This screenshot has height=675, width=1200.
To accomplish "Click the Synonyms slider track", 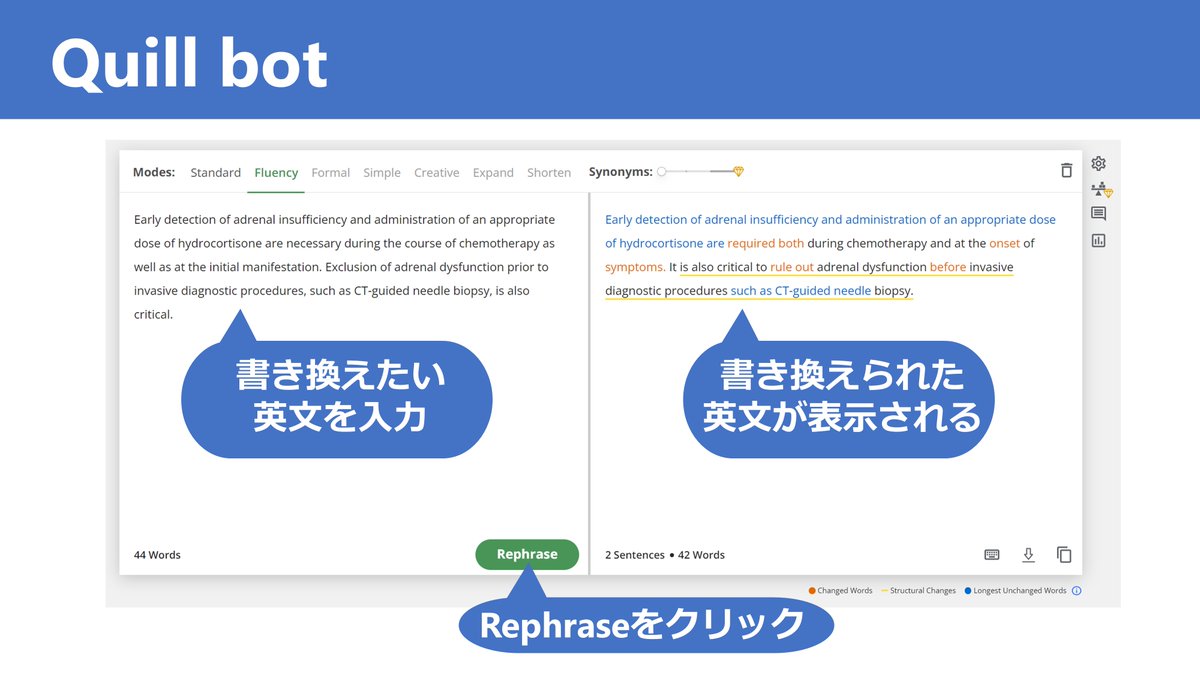I will (699, 172).
